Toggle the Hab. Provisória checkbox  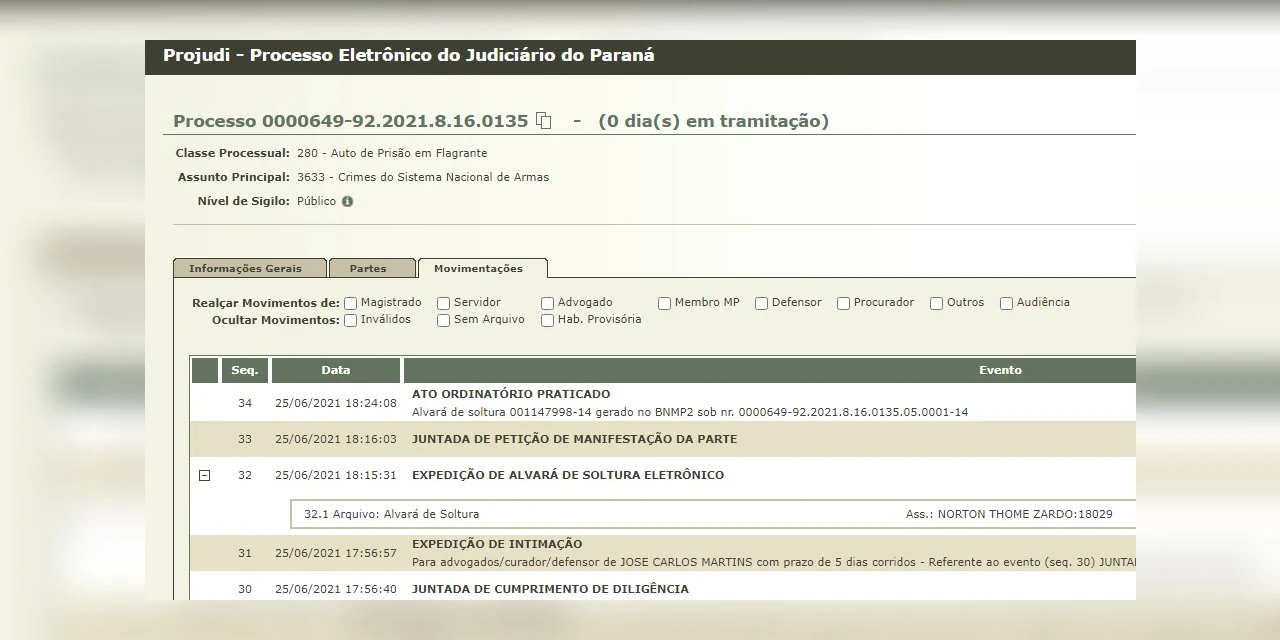click(547, 321)
